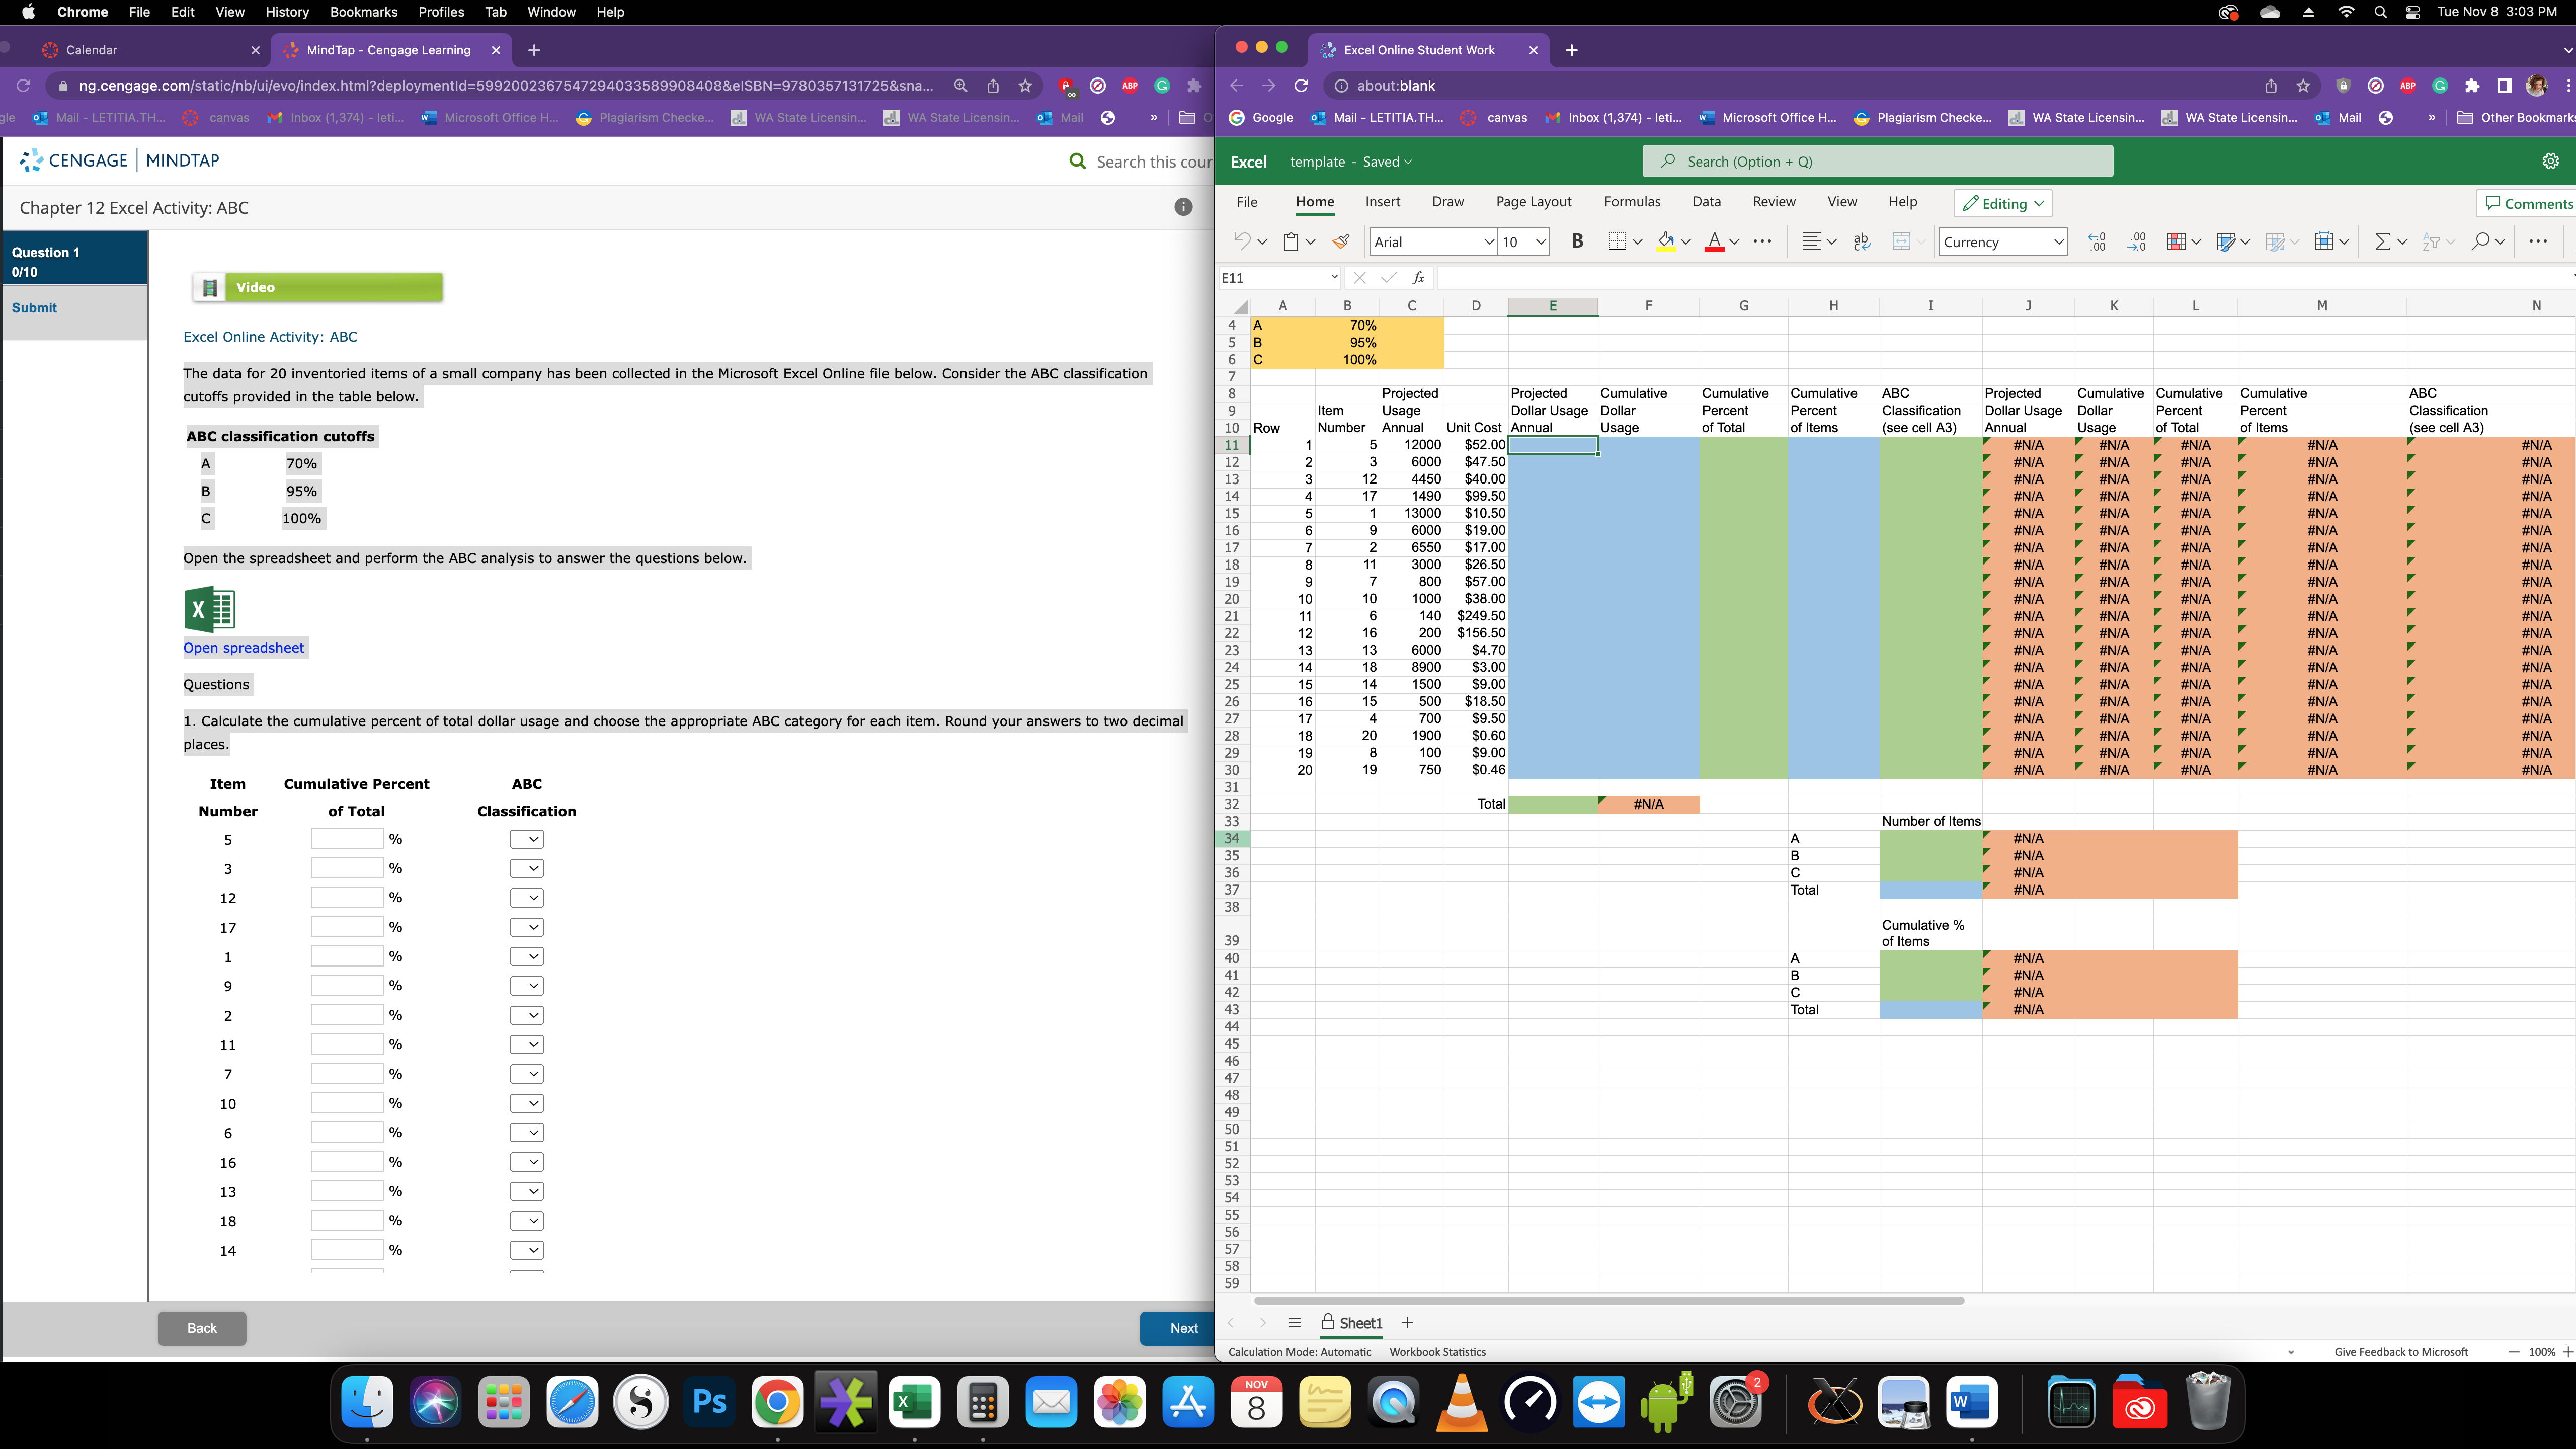The width and height of the screenshot is (2576, 1449).
Task: Click the Open spreadsheet link
Action: click(x=243, y=648)
